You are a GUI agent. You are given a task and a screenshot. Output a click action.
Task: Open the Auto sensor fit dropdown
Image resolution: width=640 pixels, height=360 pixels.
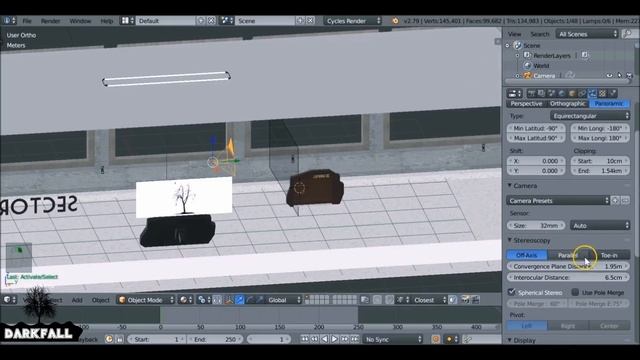[600, 225]
